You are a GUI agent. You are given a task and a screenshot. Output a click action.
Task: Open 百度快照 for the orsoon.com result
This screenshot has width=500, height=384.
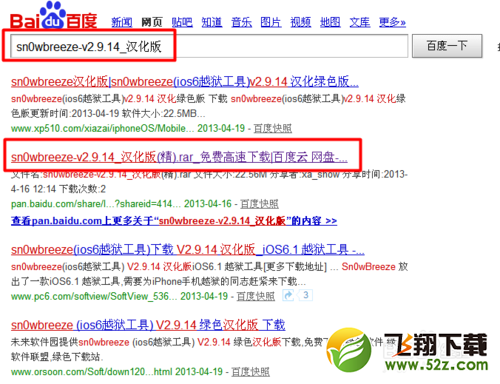(250, 372)
